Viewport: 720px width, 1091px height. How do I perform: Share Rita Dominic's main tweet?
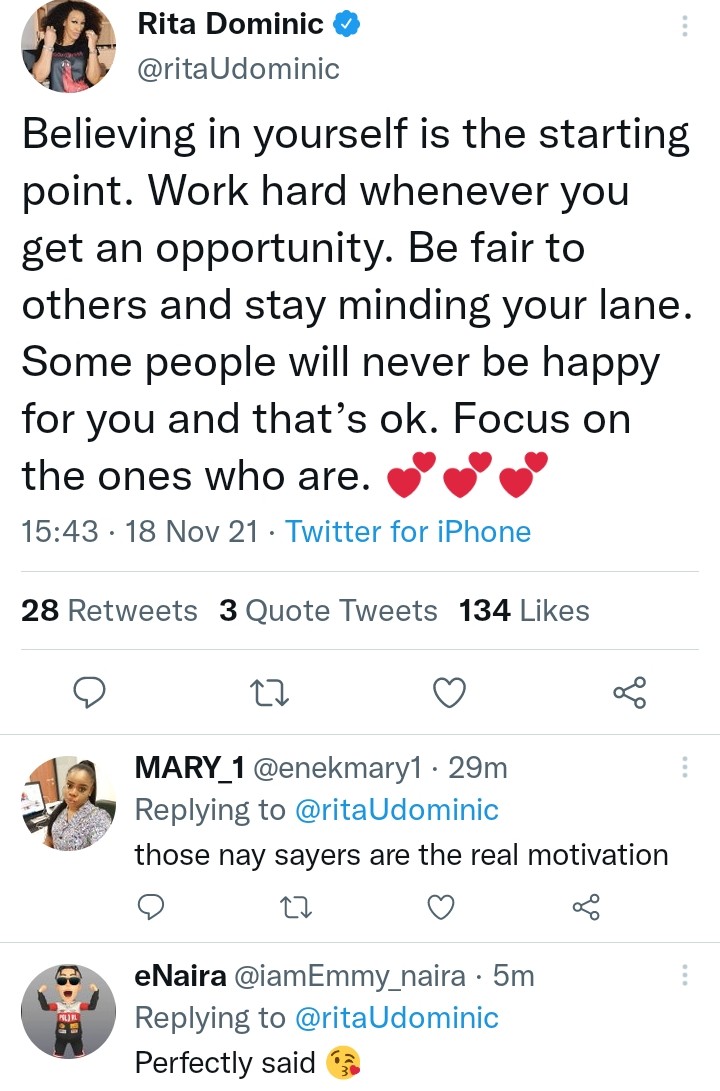coord(630,692)
